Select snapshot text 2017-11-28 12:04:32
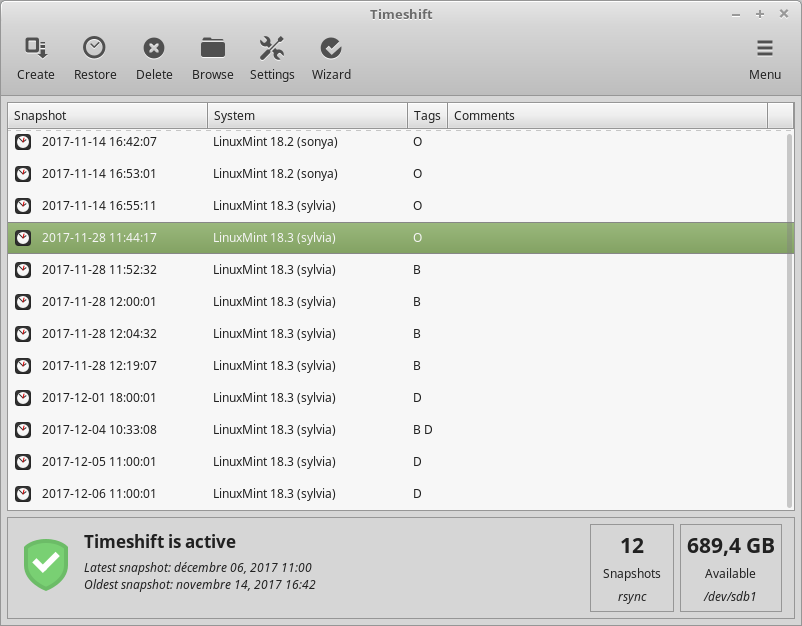802x626 pixels. [99, 333]
